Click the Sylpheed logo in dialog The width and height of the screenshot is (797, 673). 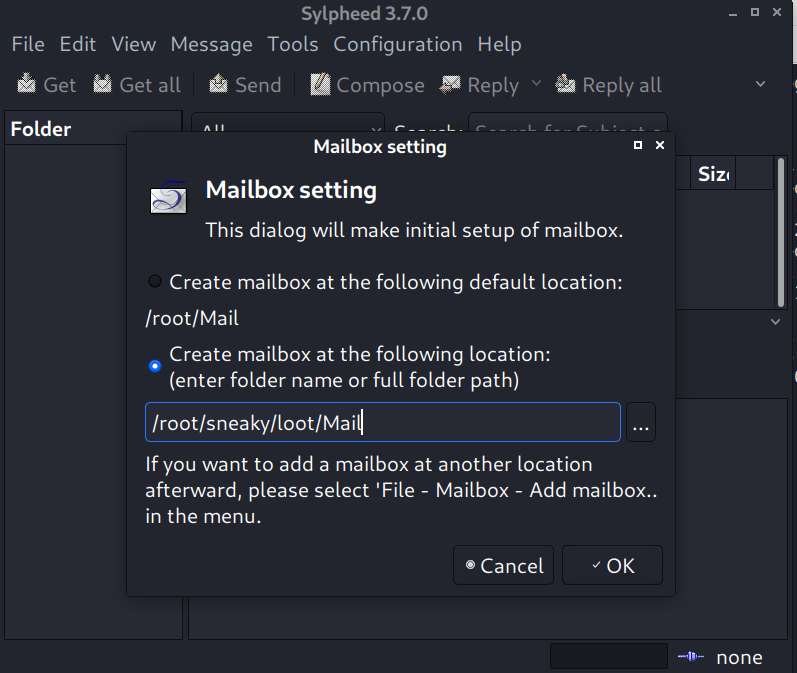(x=168, y=199)
